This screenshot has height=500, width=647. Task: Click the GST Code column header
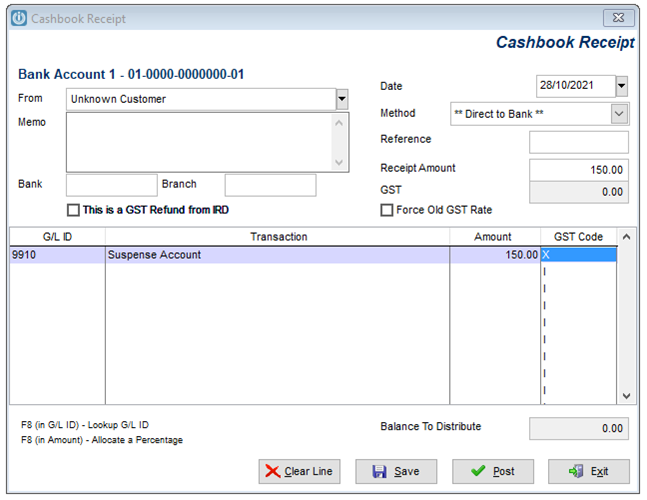tap(579, 237)
